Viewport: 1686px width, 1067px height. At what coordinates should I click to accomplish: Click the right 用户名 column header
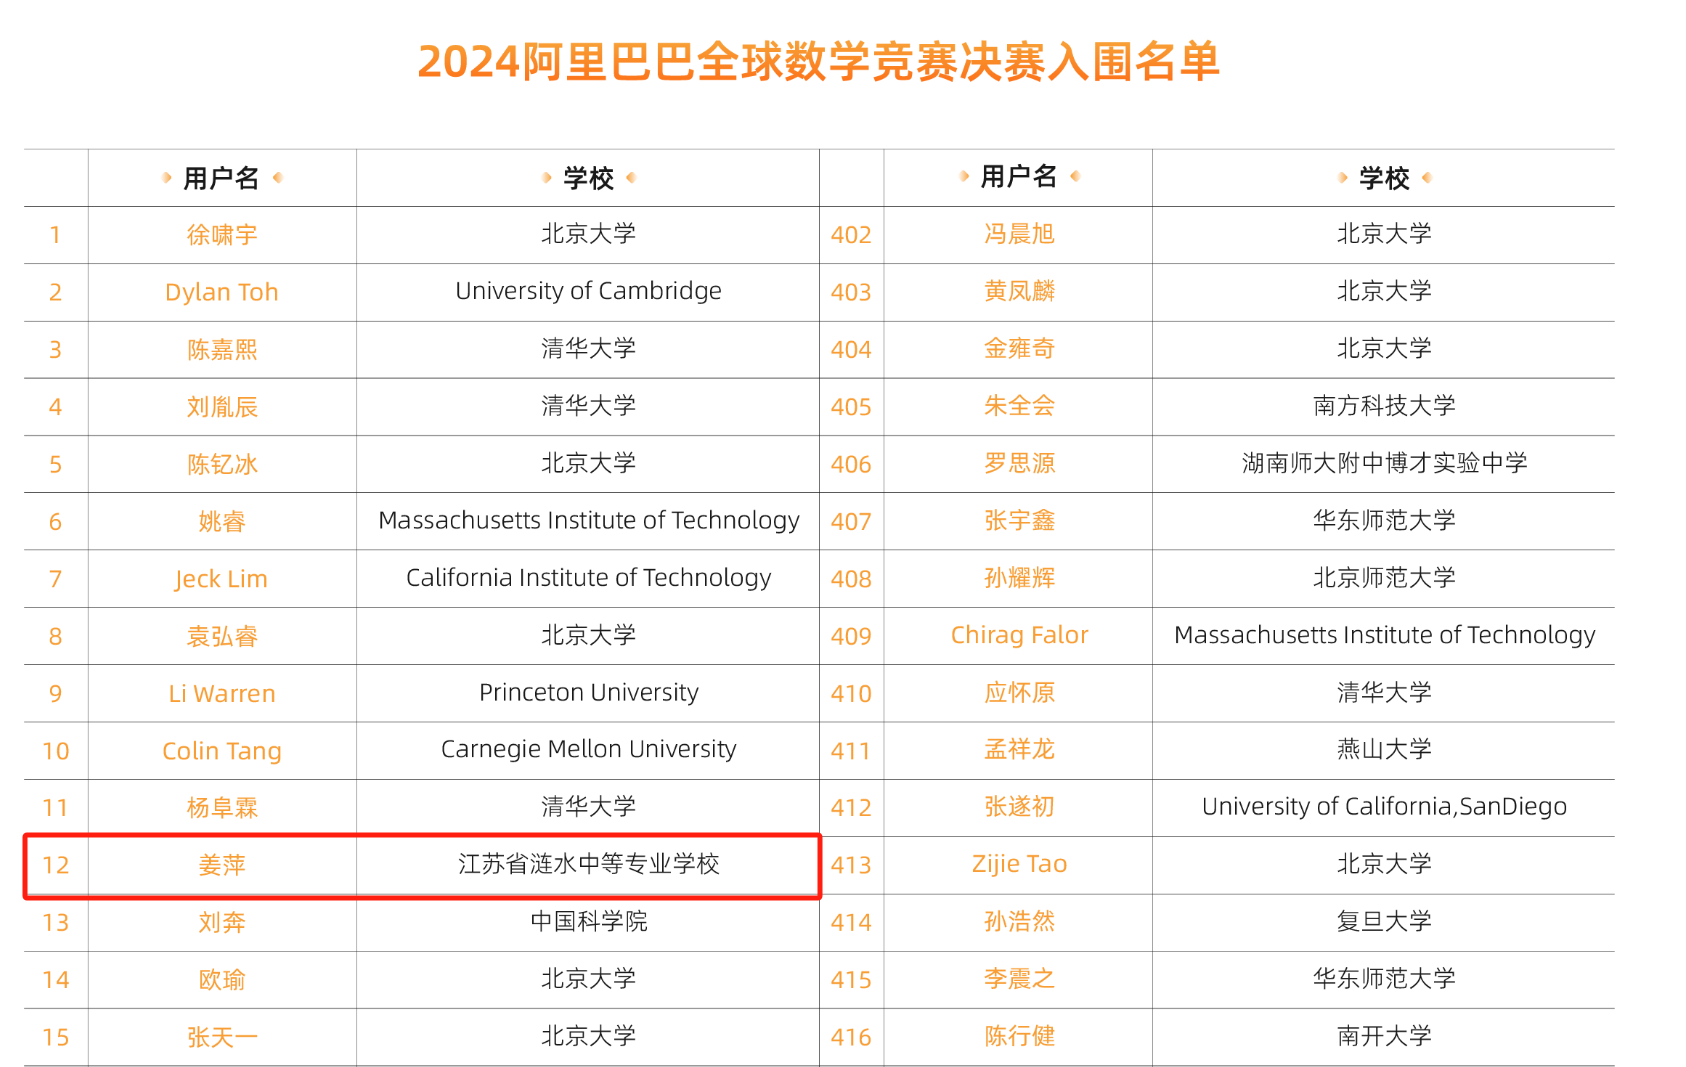click(1019, 177)
